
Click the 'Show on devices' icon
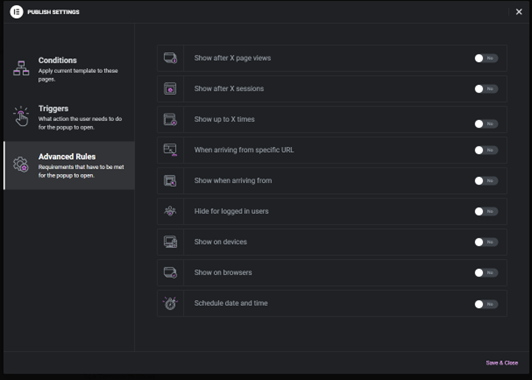(170, 242)
